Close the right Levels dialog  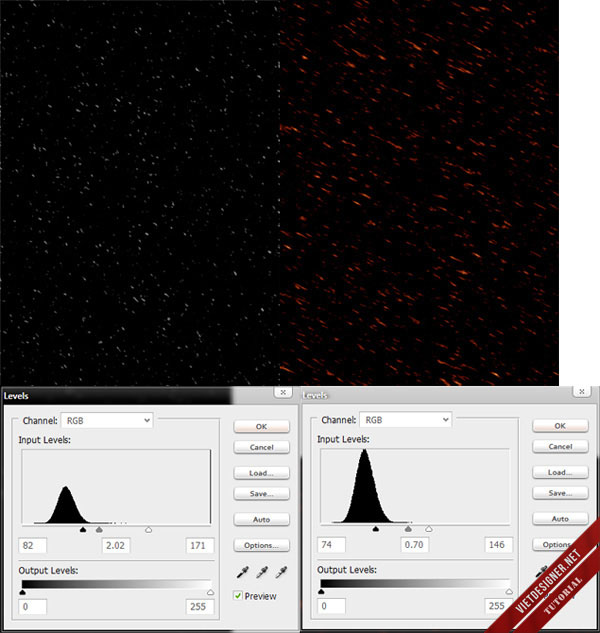pos(582,391)
